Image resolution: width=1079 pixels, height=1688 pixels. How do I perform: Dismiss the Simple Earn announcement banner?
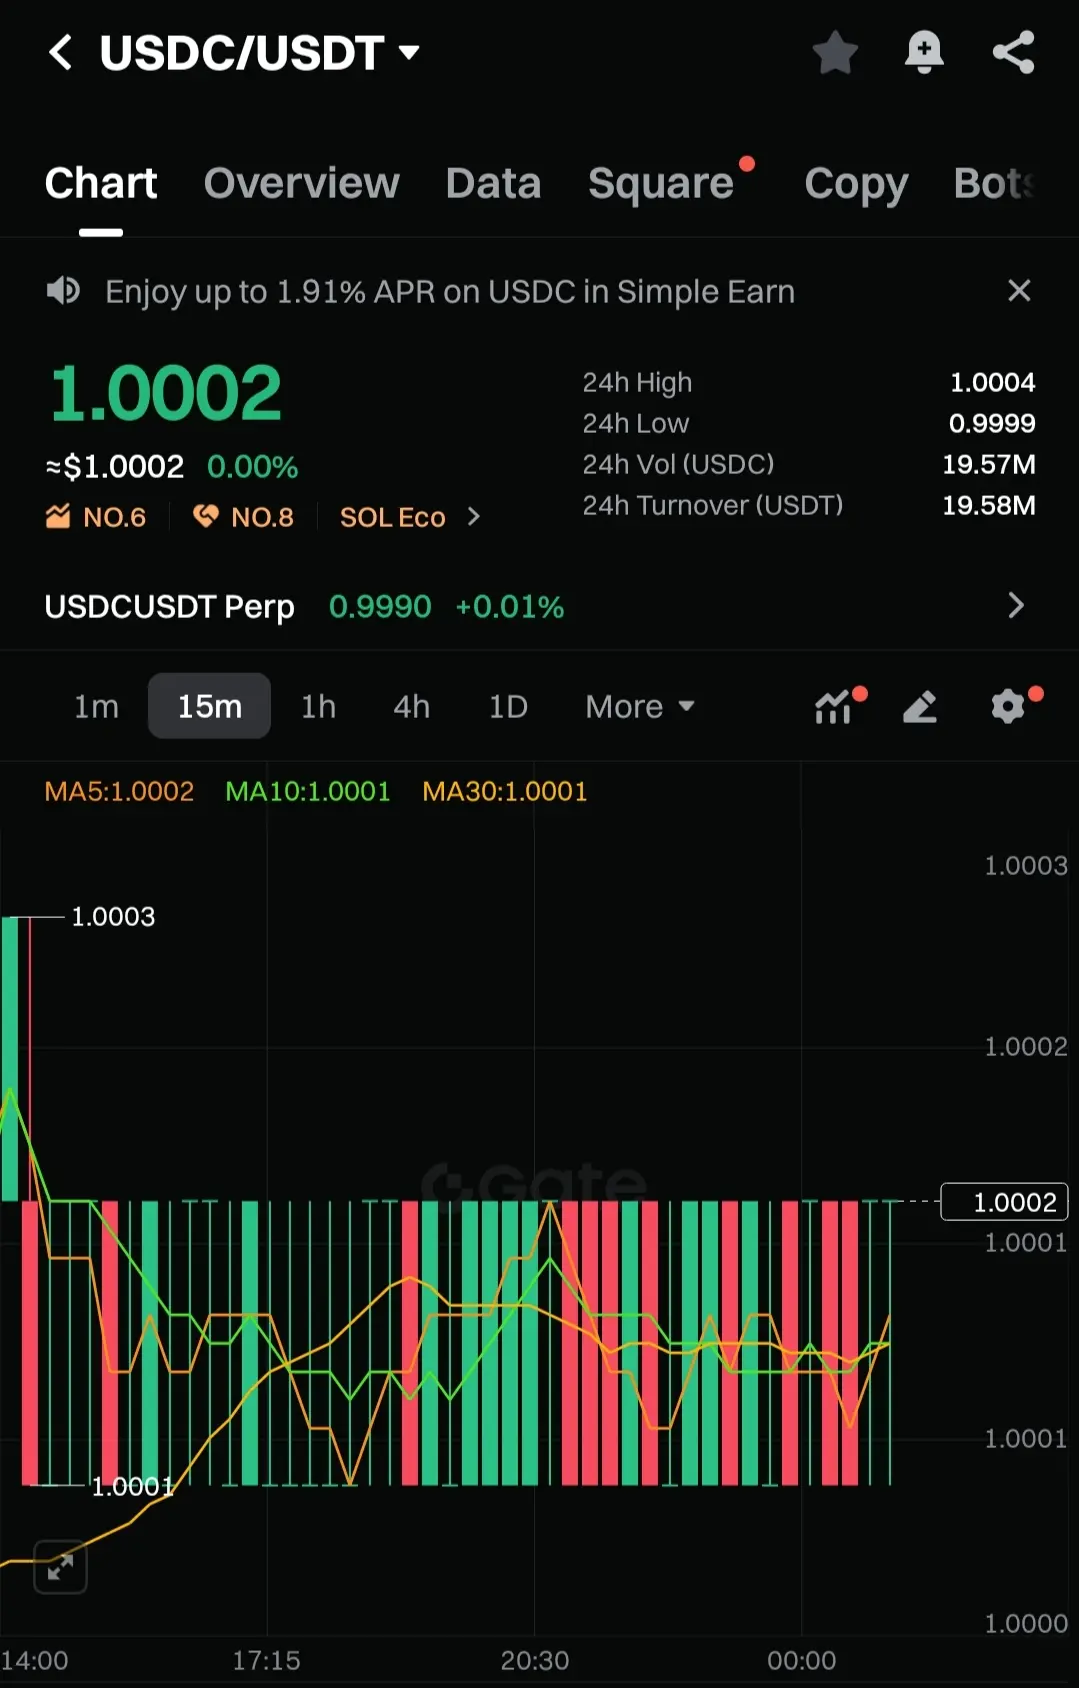[1019, 290]
